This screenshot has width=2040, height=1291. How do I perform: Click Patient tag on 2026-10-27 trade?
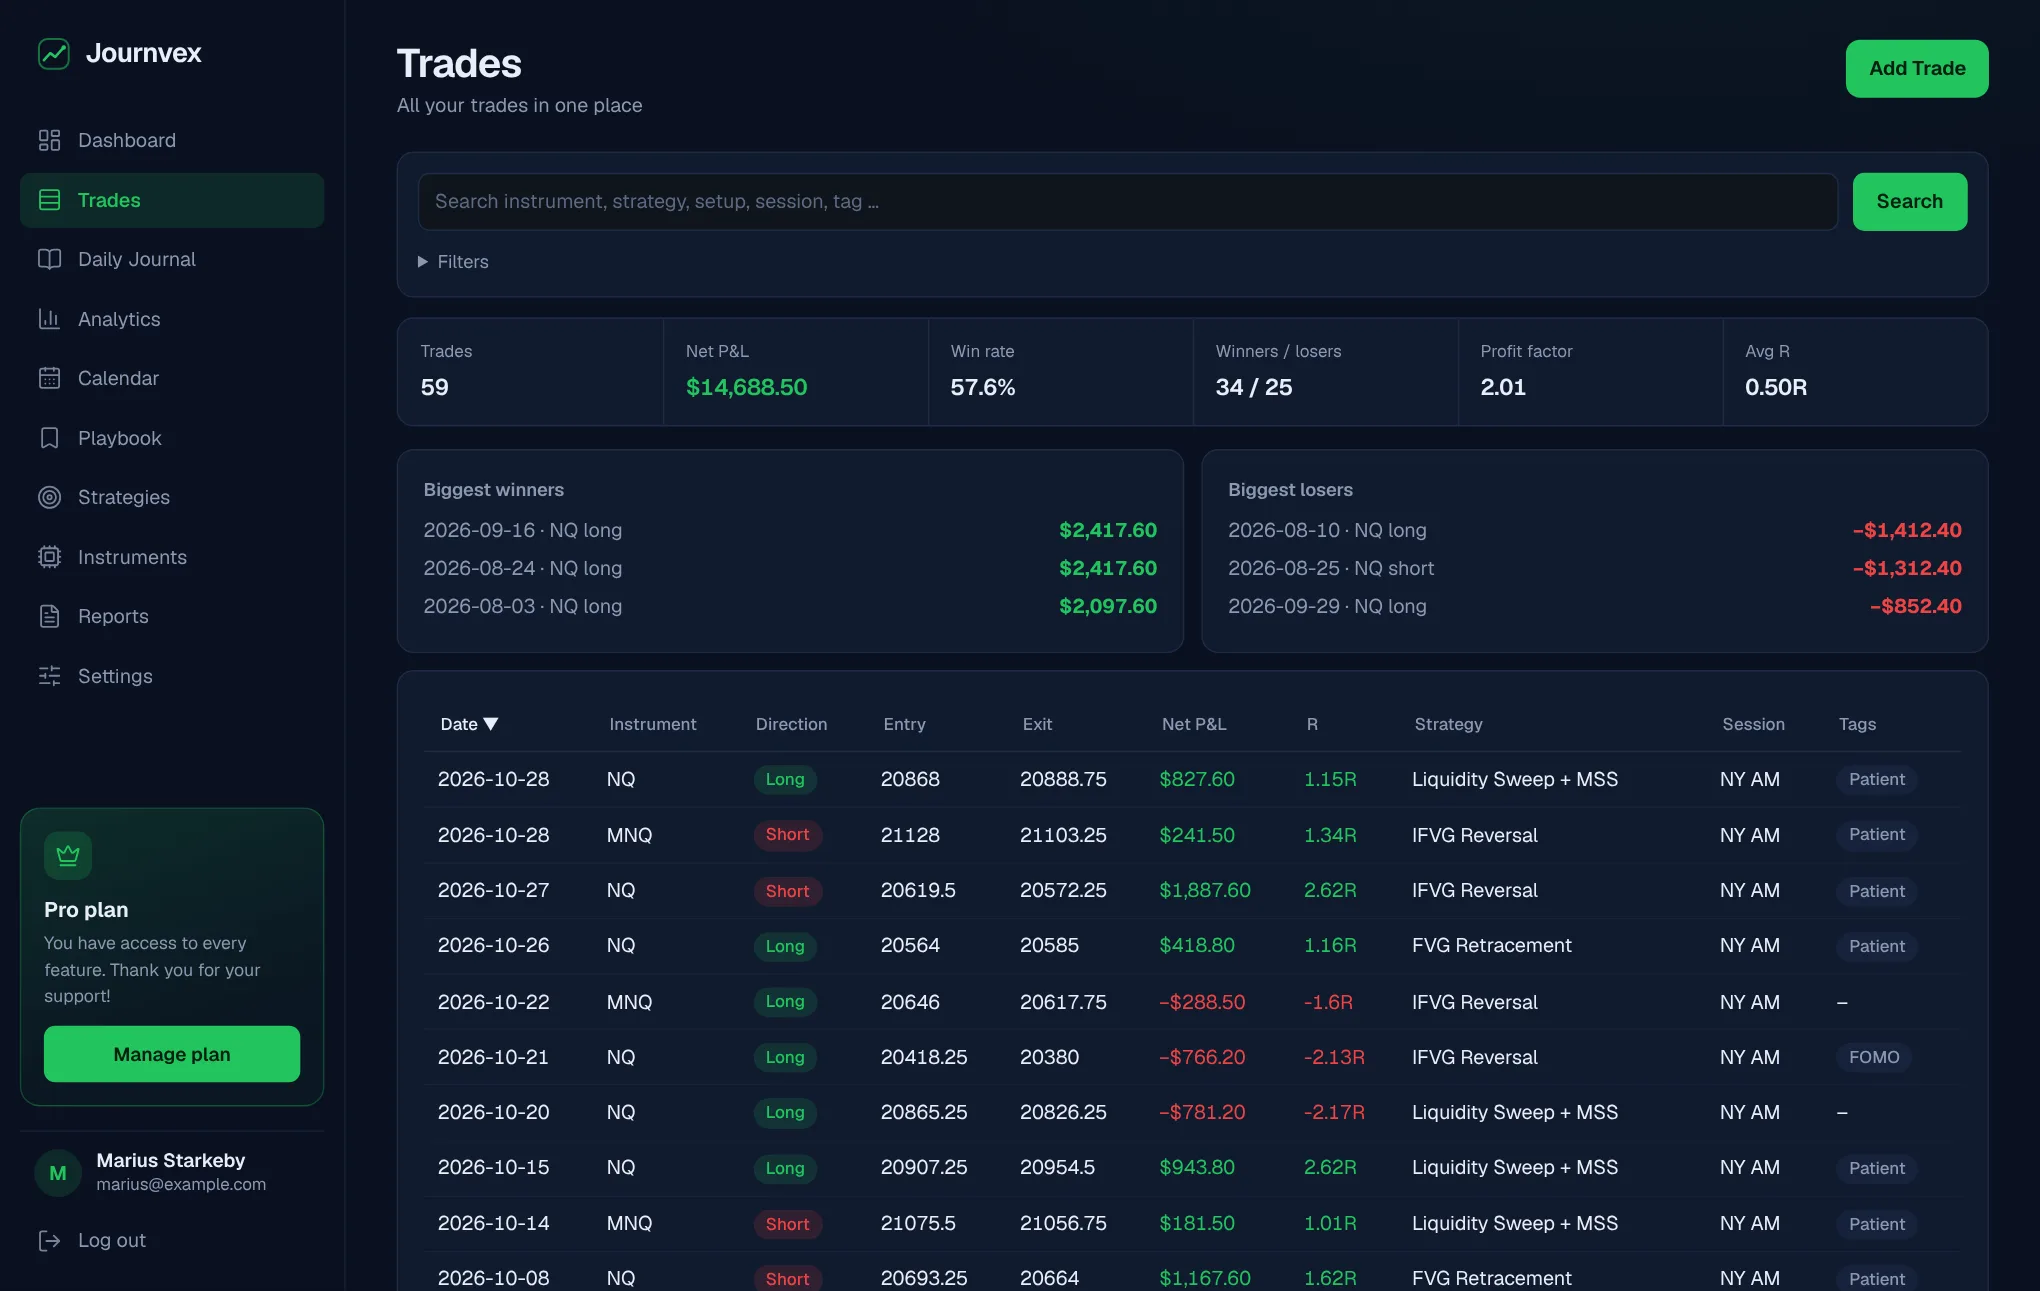[x=1876, y=891]
